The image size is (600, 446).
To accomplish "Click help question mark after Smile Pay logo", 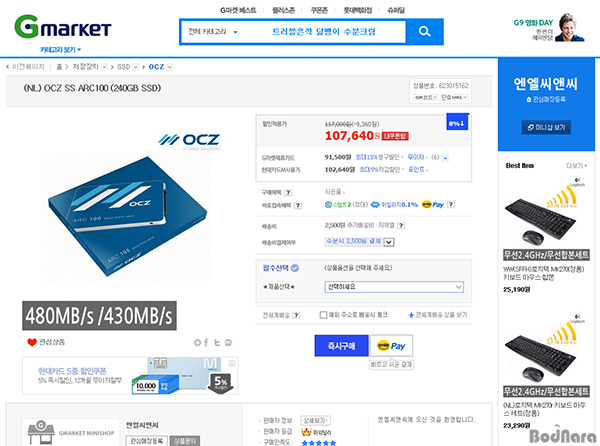I will point(451,204).
